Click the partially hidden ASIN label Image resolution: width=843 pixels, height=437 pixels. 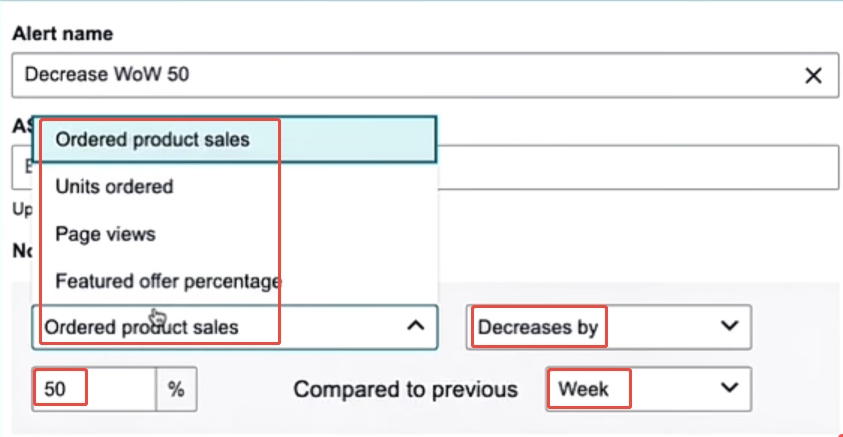tap(22, 126)
